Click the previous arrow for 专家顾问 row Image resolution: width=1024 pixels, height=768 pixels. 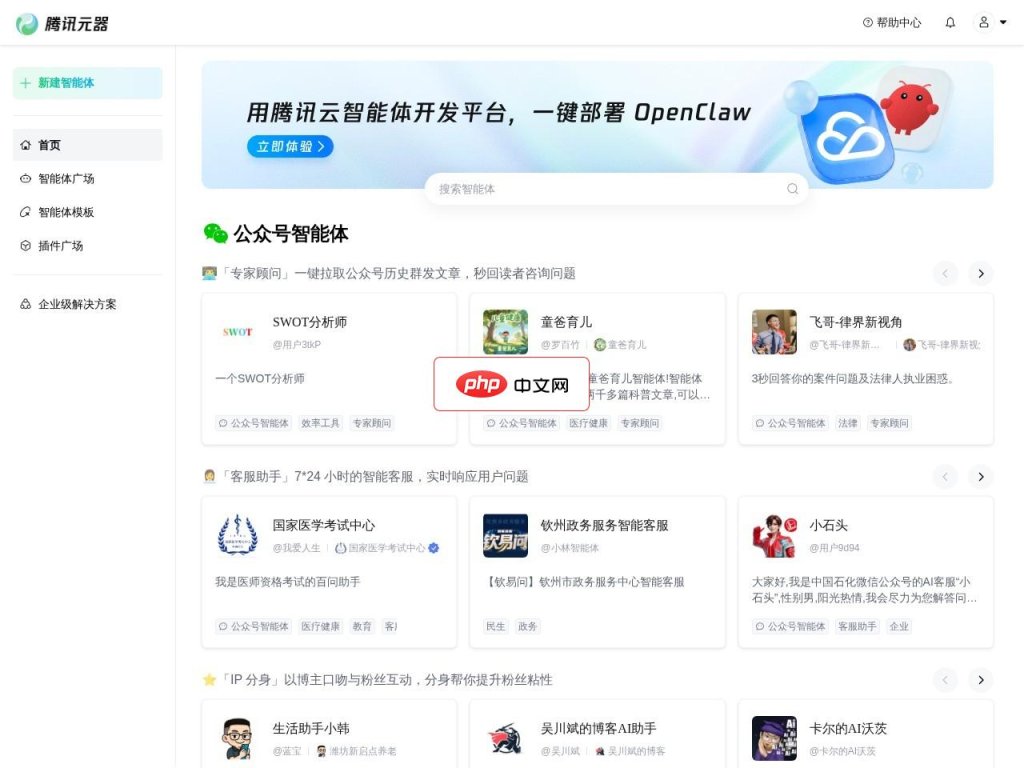click(945, 274)
